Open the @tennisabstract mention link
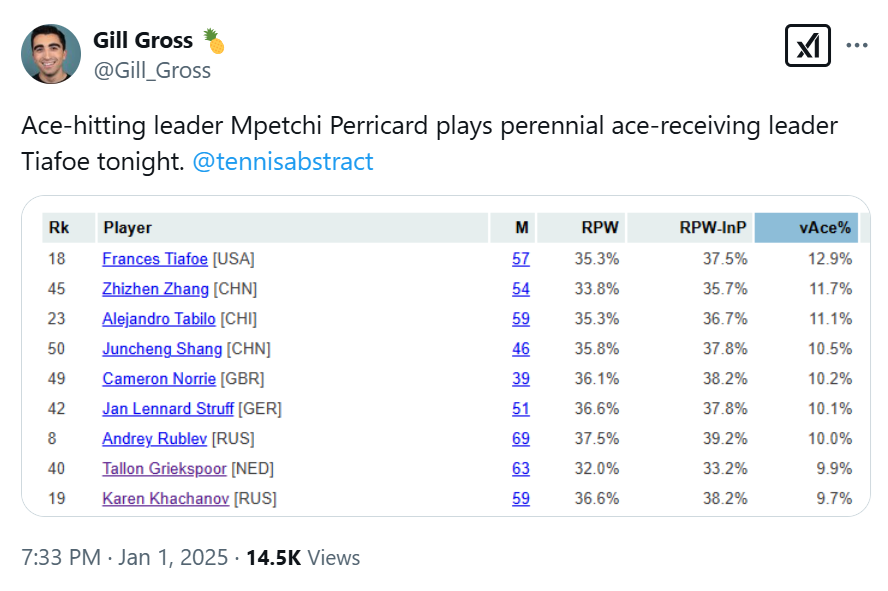 pos(283,162)
